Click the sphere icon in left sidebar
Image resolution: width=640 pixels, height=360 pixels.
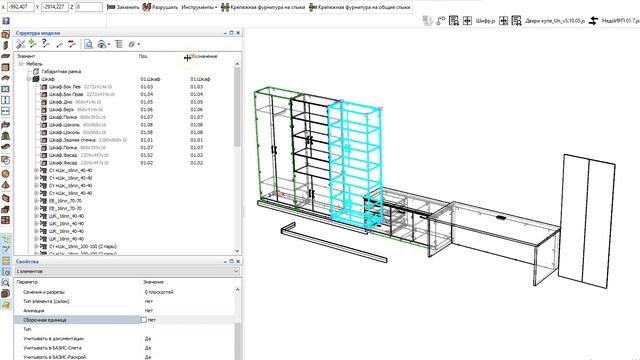(6, 174)
